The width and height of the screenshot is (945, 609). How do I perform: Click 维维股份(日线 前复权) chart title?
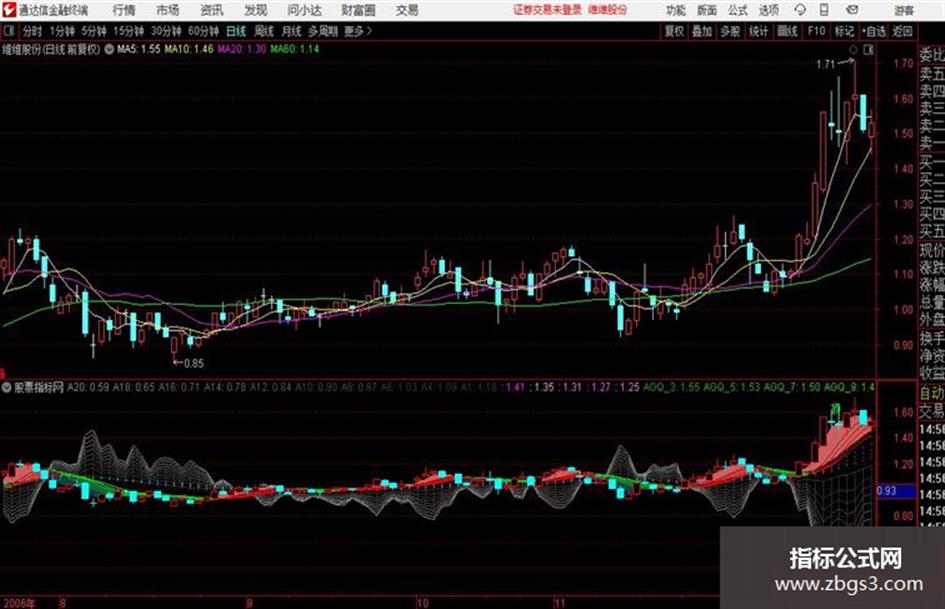tap(51, 49)
